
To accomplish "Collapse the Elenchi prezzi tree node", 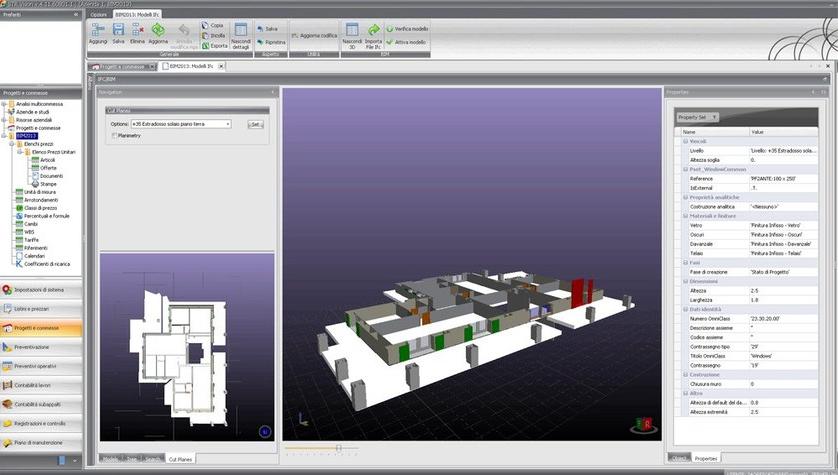I will click(12, 144).
